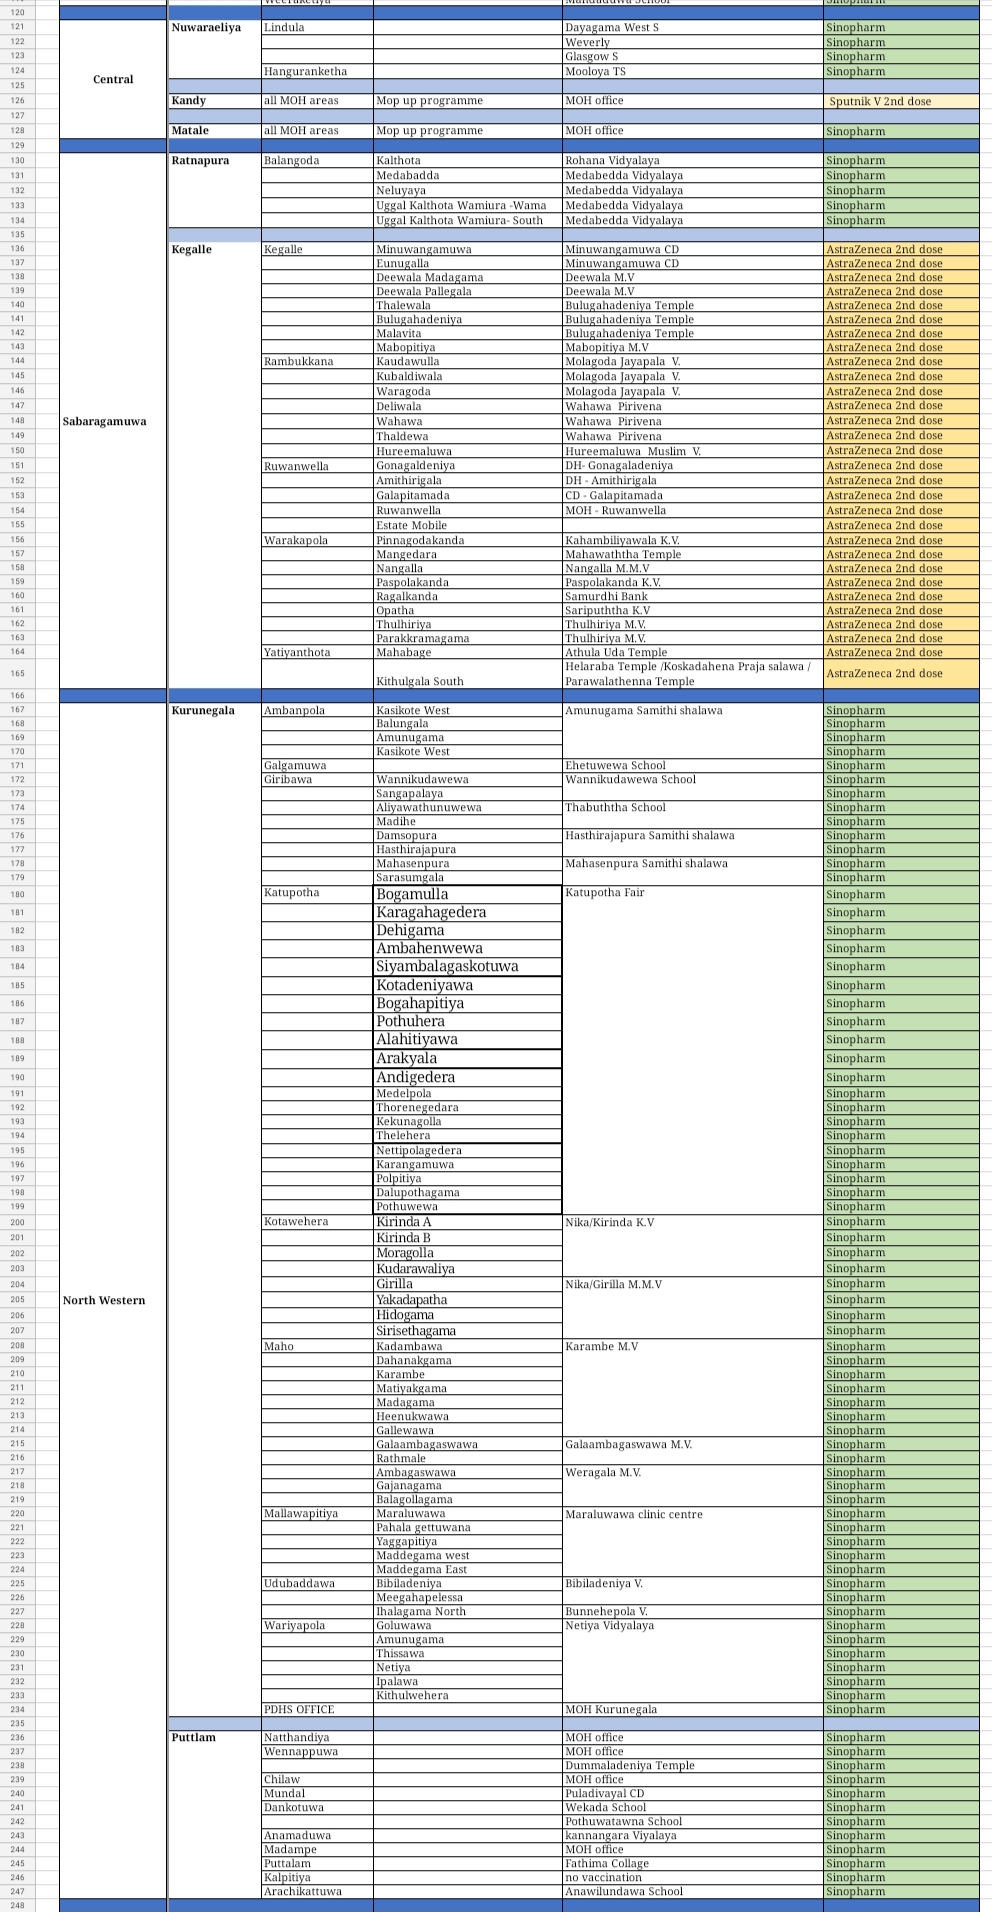Click the 'Mooloya TS' cell
Image resolution: width=992 pixels, height=1912 pixels.
(x=692, y=71)
